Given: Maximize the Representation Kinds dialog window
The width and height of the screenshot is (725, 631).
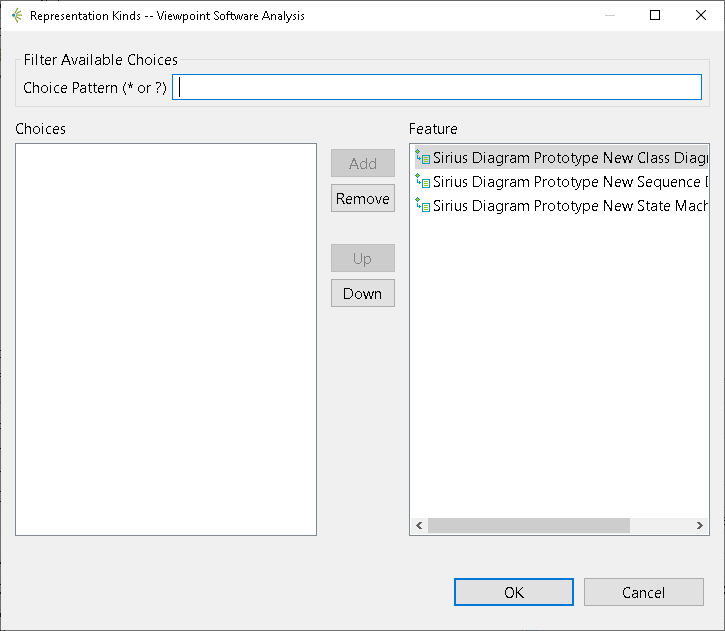Looking at the screenshot, I should point(655,15).
